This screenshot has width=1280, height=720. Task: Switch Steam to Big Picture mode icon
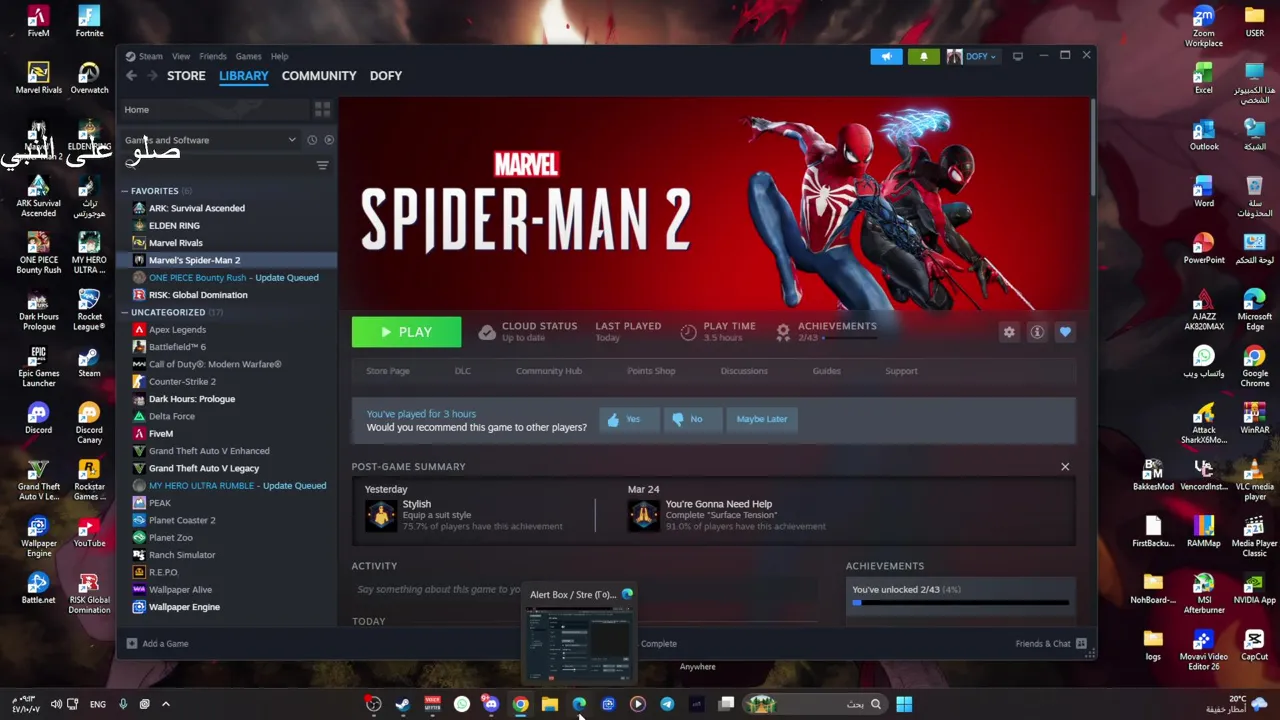tap(1018, 57)
